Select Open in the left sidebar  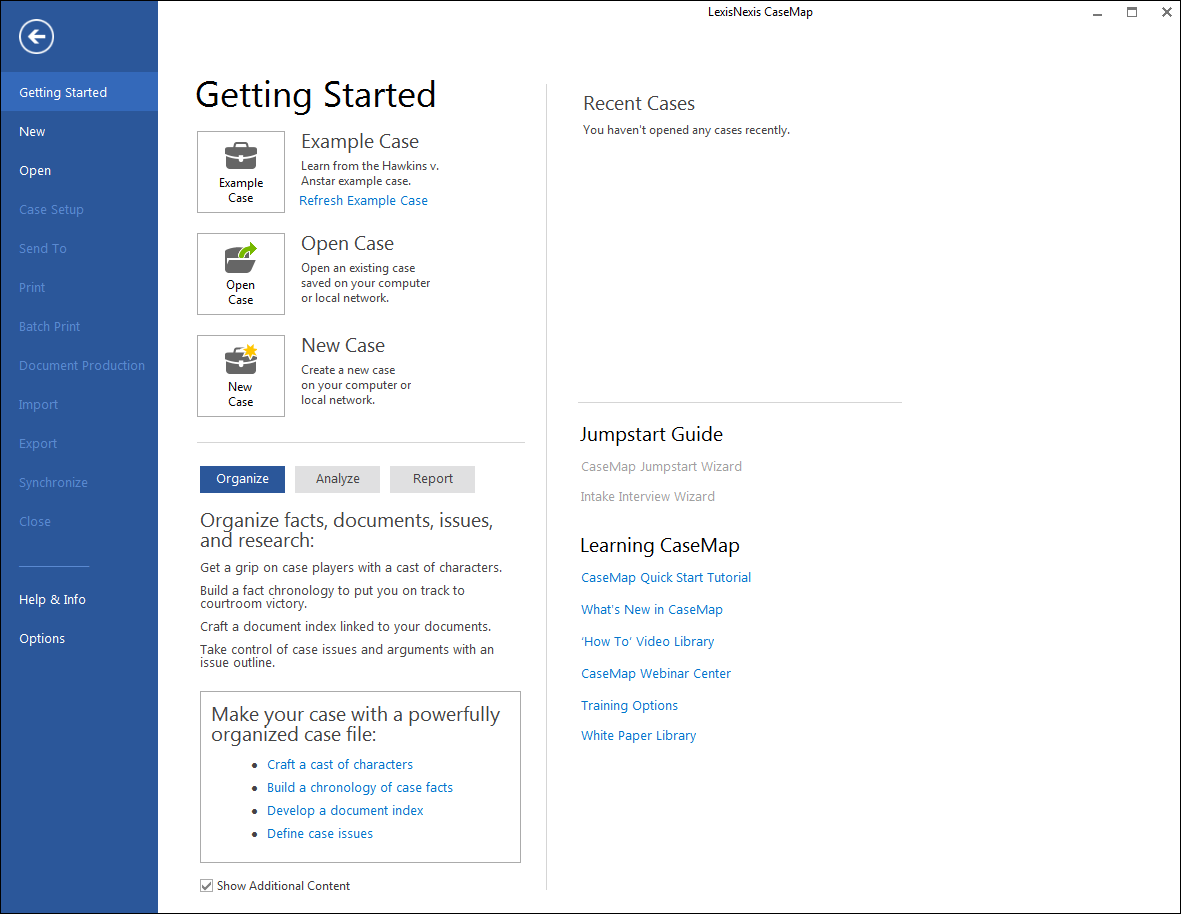(35, 170)
